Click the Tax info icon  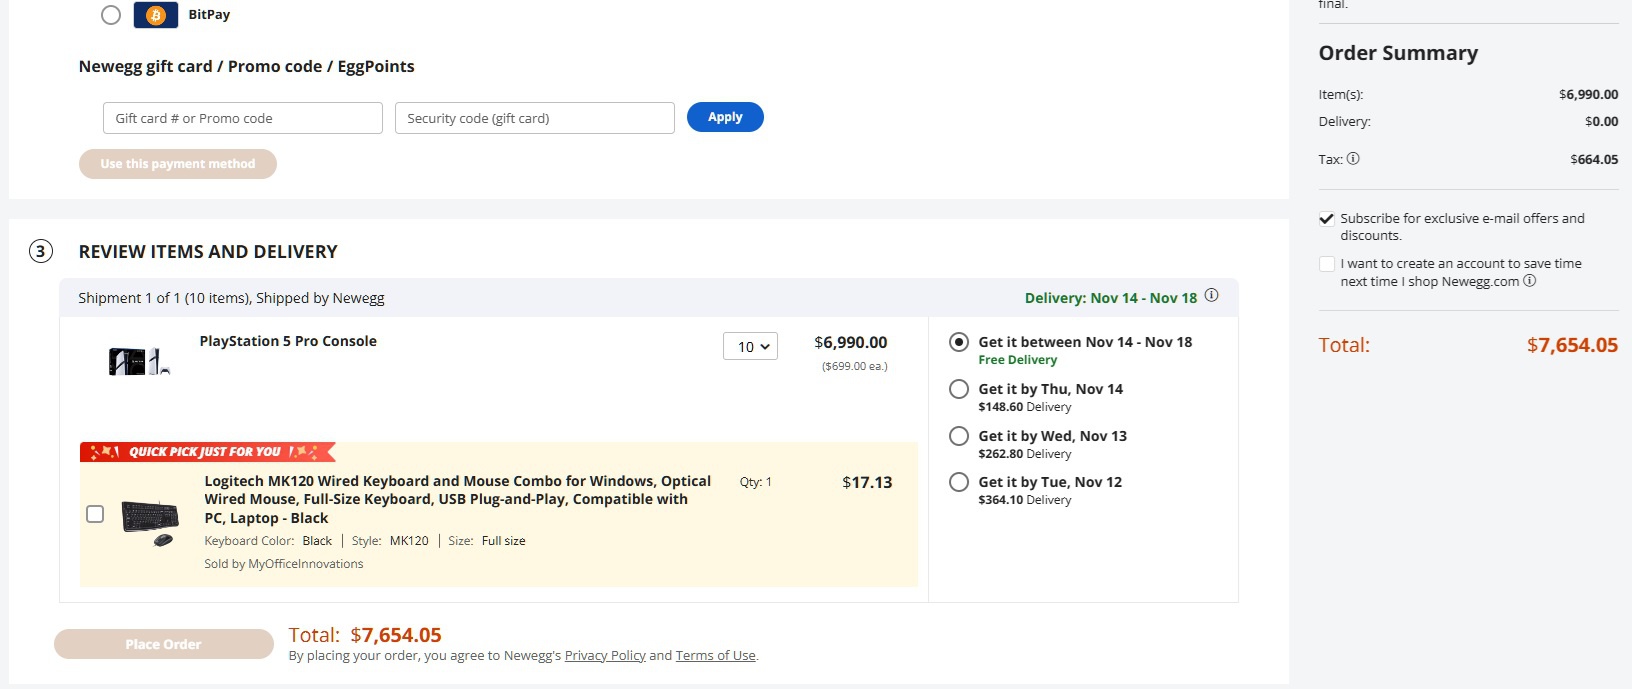[1353, 158]
